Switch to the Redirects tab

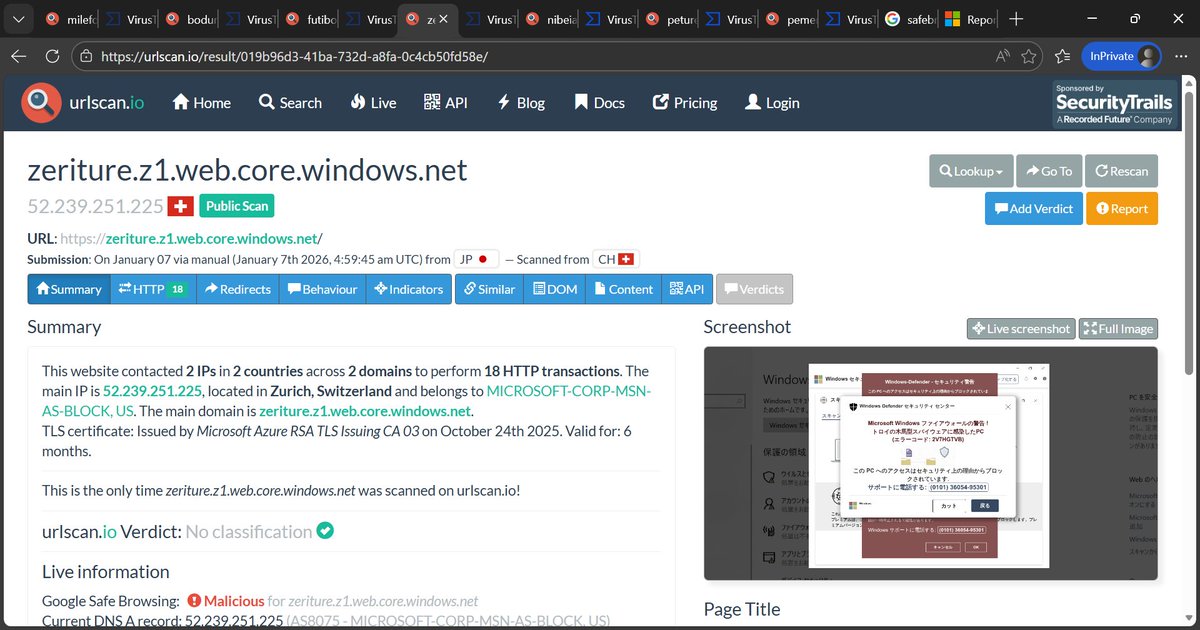(237, 289)
